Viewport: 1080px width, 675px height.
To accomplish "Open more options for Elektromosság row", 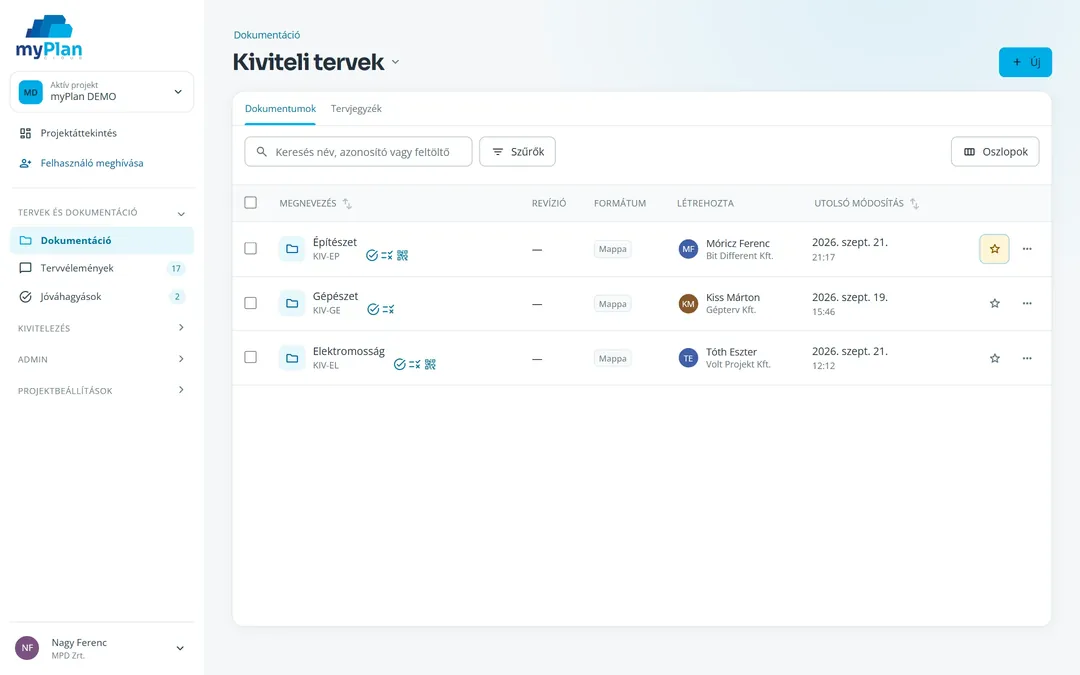I will (1027, 358).
